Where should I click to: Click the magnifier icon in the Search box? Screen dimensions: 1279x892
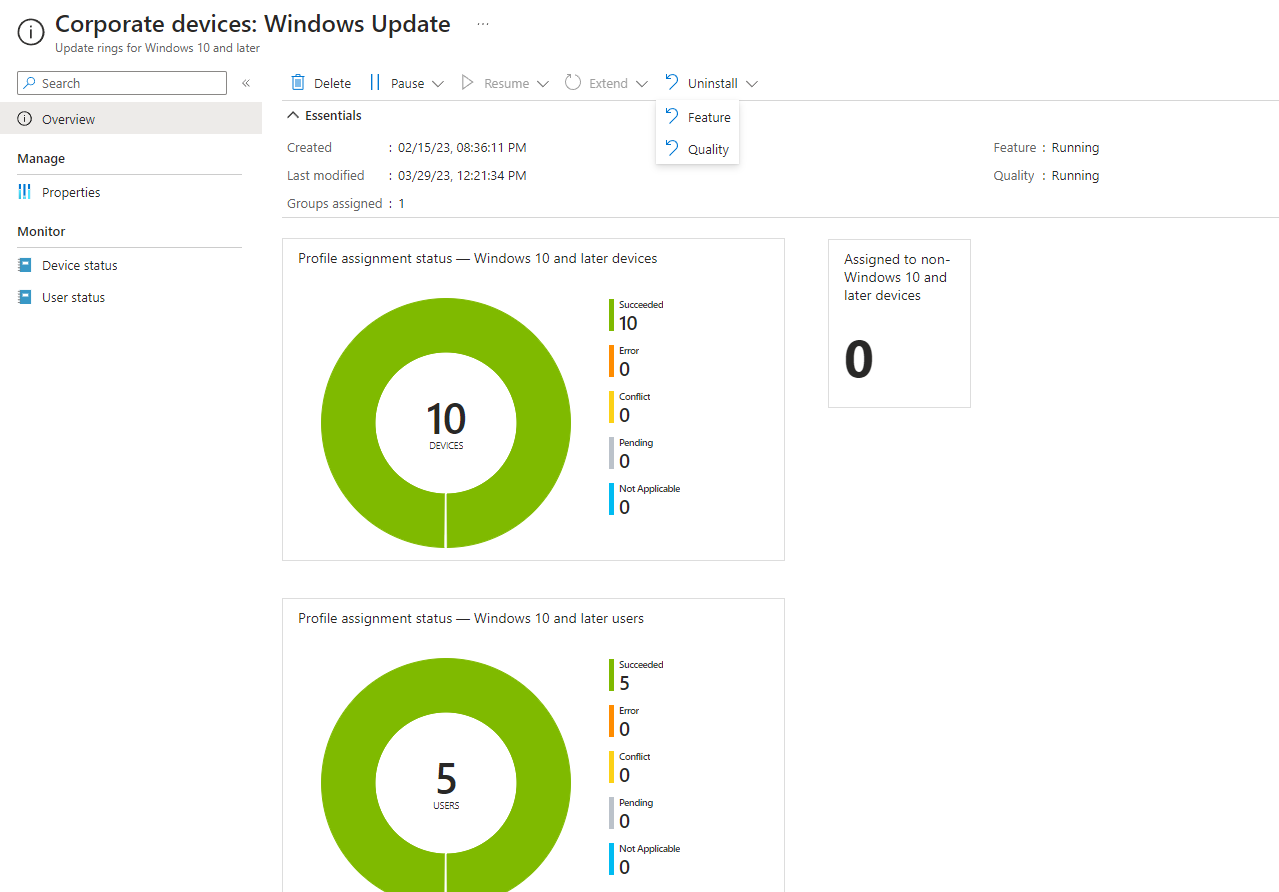pyautogui.click(x=29, y=83)
